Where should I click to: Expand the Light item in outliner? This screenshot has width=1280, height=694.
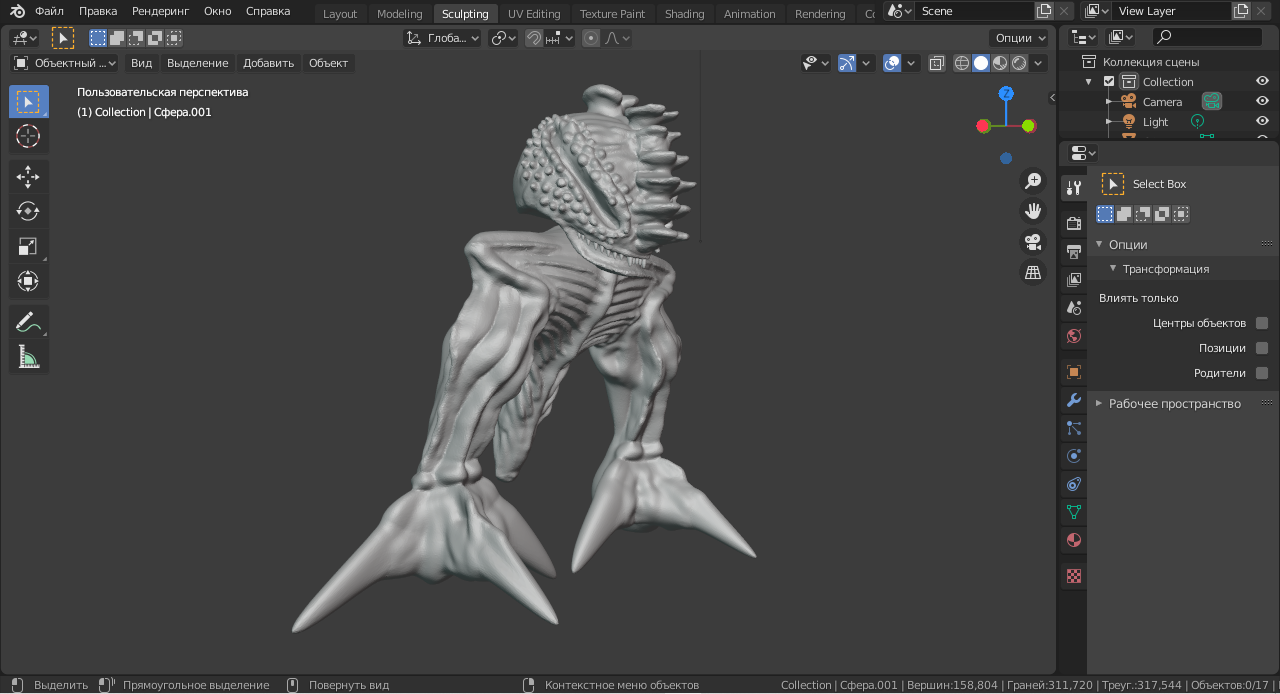tap(1109, 122)
